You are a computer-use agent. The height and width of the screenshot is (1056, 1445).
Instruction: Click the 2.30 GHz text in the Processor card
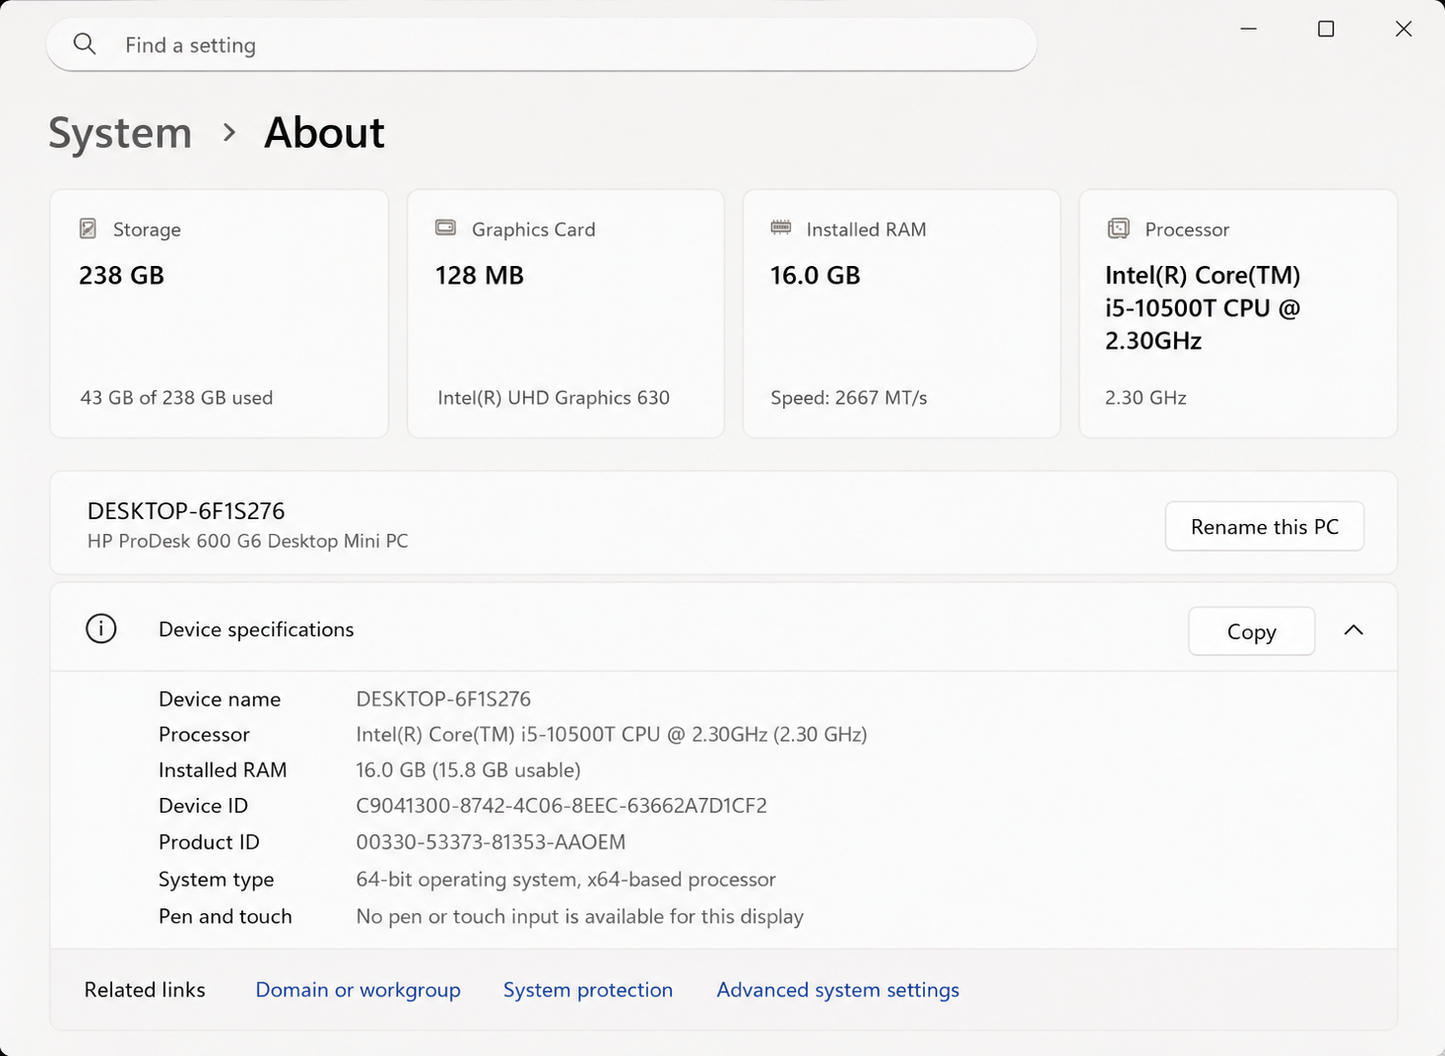click(1146, 398)
